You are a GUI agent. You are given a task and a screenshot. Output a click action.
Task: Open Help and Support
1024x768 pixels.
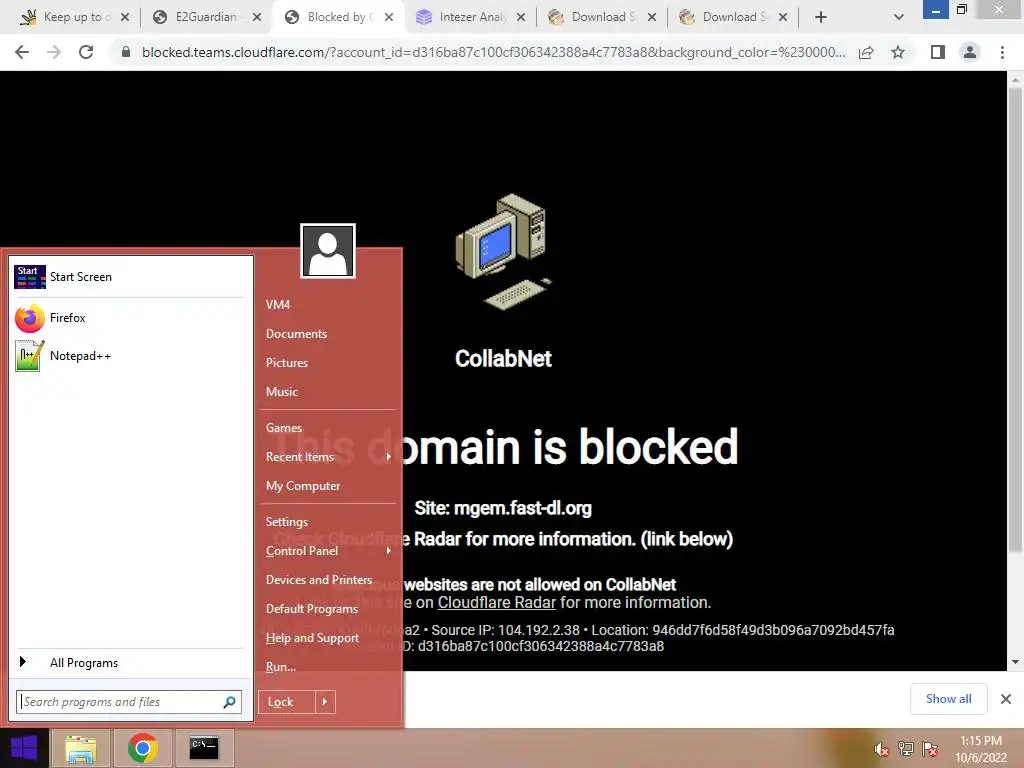[312, 638]
